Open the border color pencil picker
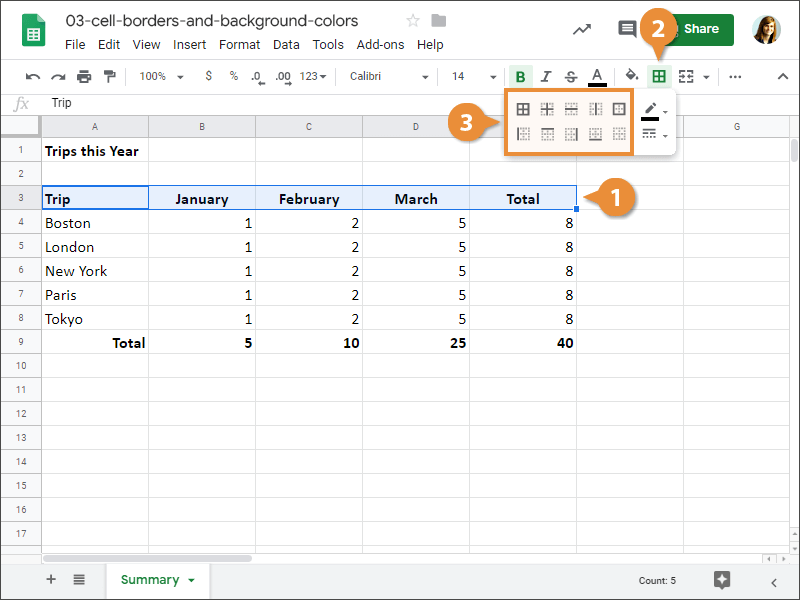 [654, 111]
